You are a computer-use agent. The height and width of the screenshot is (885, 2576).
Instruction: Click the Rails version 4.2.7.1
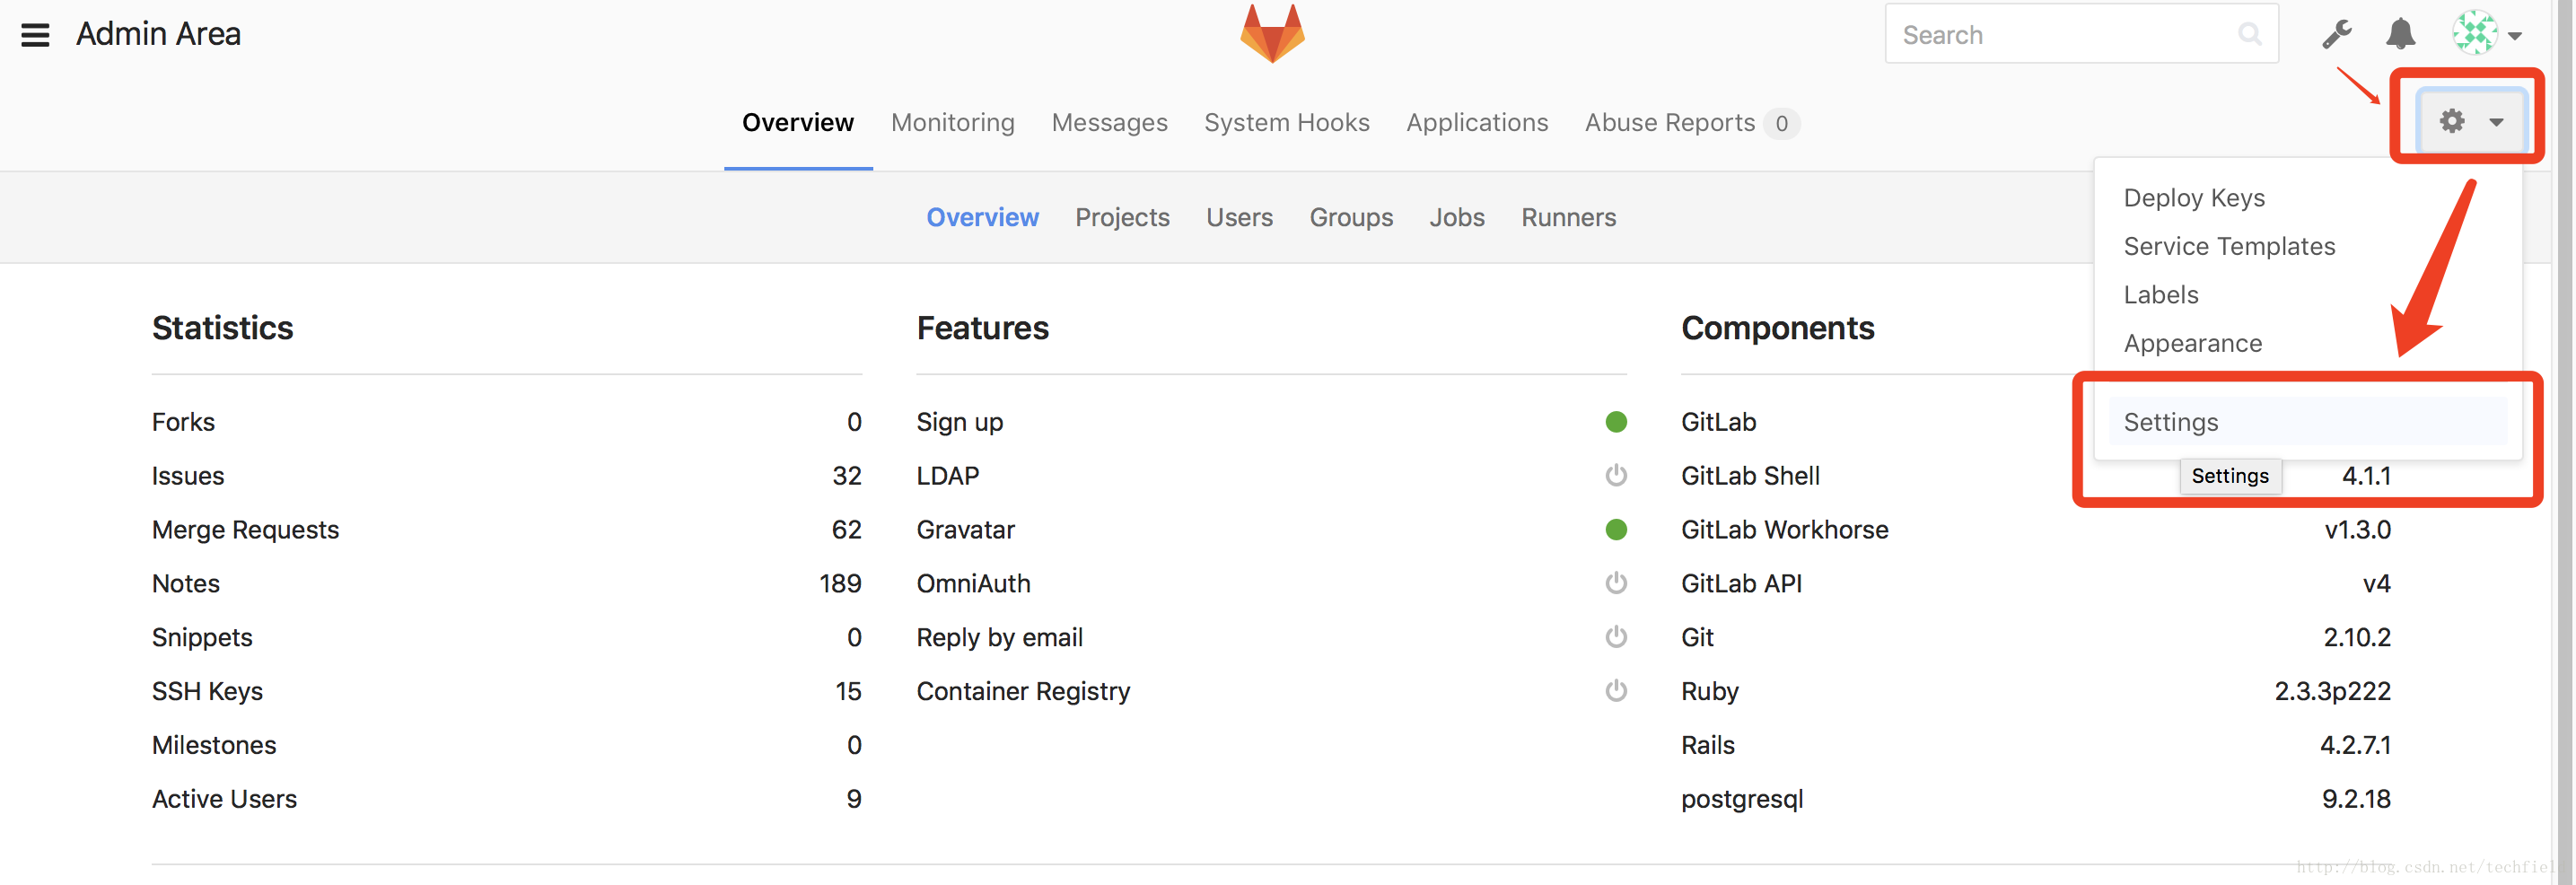pyautogui.click(x=2355, y=745)
